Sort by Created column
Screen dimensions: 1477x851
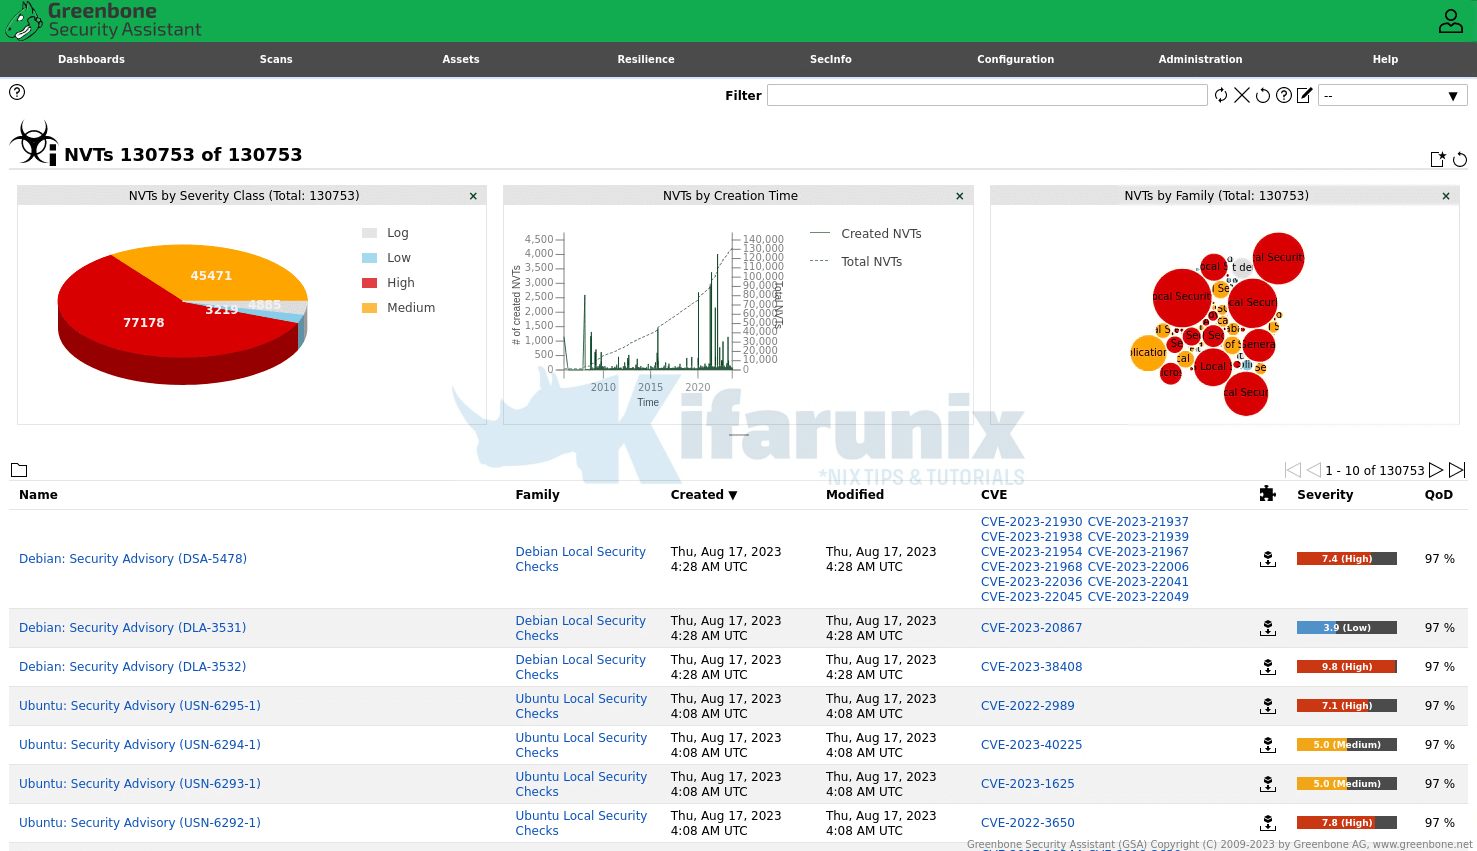704,495
